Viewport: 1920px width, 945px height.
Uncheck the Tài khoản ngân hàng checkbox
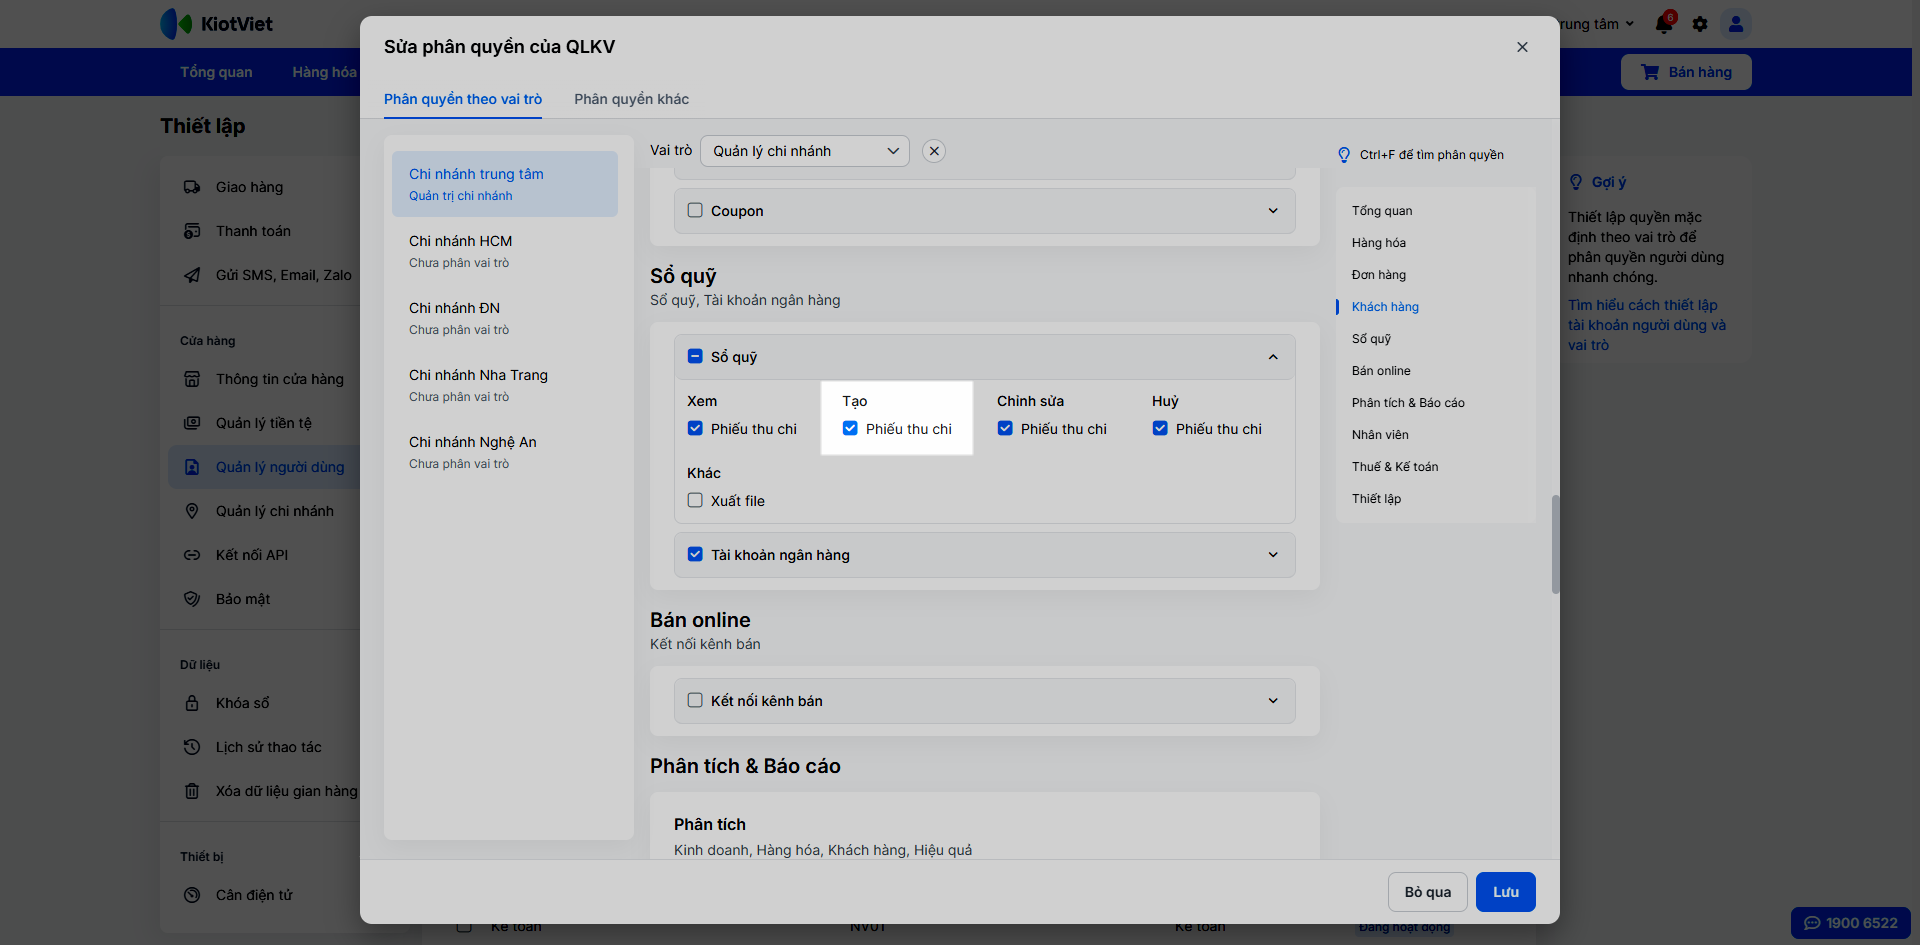pos(695,554)
